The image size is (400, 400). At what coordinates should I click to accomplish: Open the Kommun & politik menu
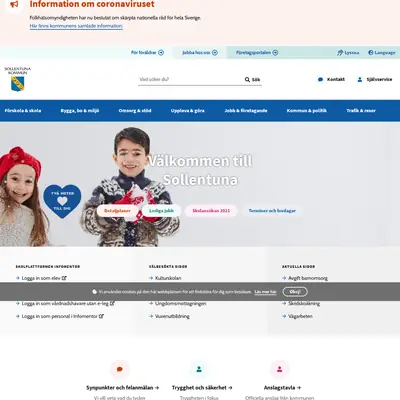(307, 111)
